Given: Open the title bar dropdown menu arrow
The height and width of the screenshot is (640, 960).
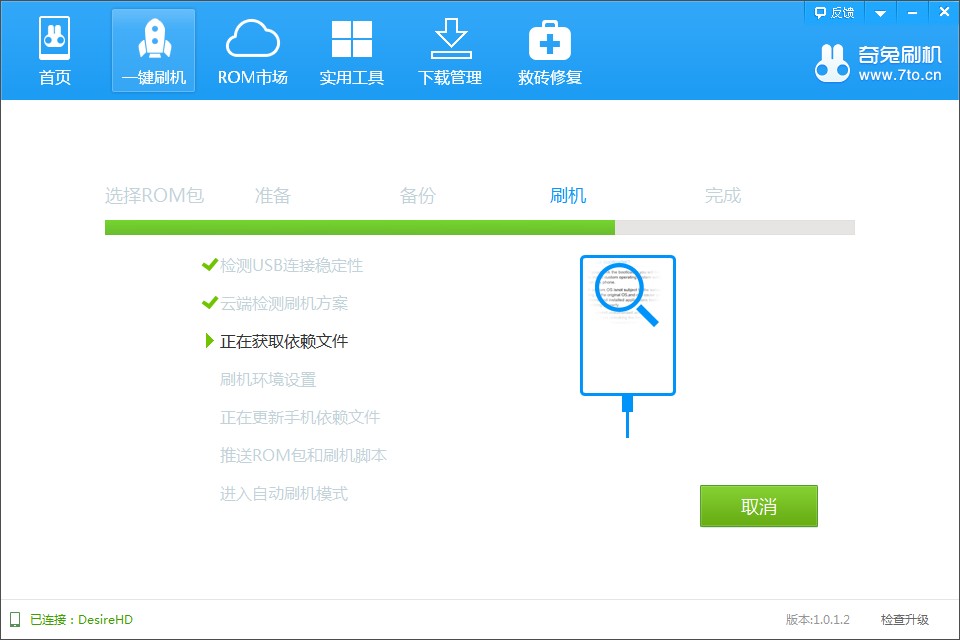Looking at the screenshot, I should (880, 13).
